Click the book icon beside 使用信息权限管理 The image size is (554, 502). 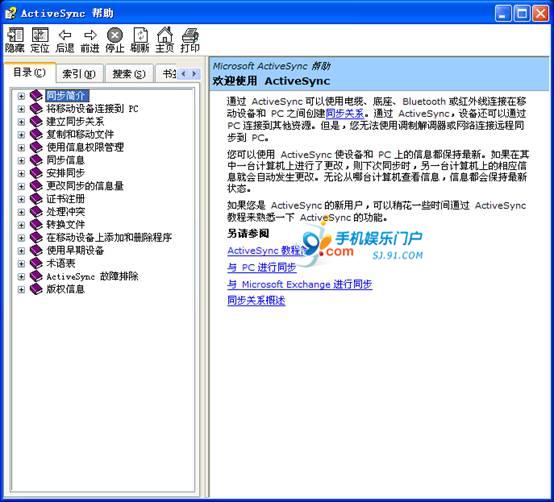tap(36, 147)
